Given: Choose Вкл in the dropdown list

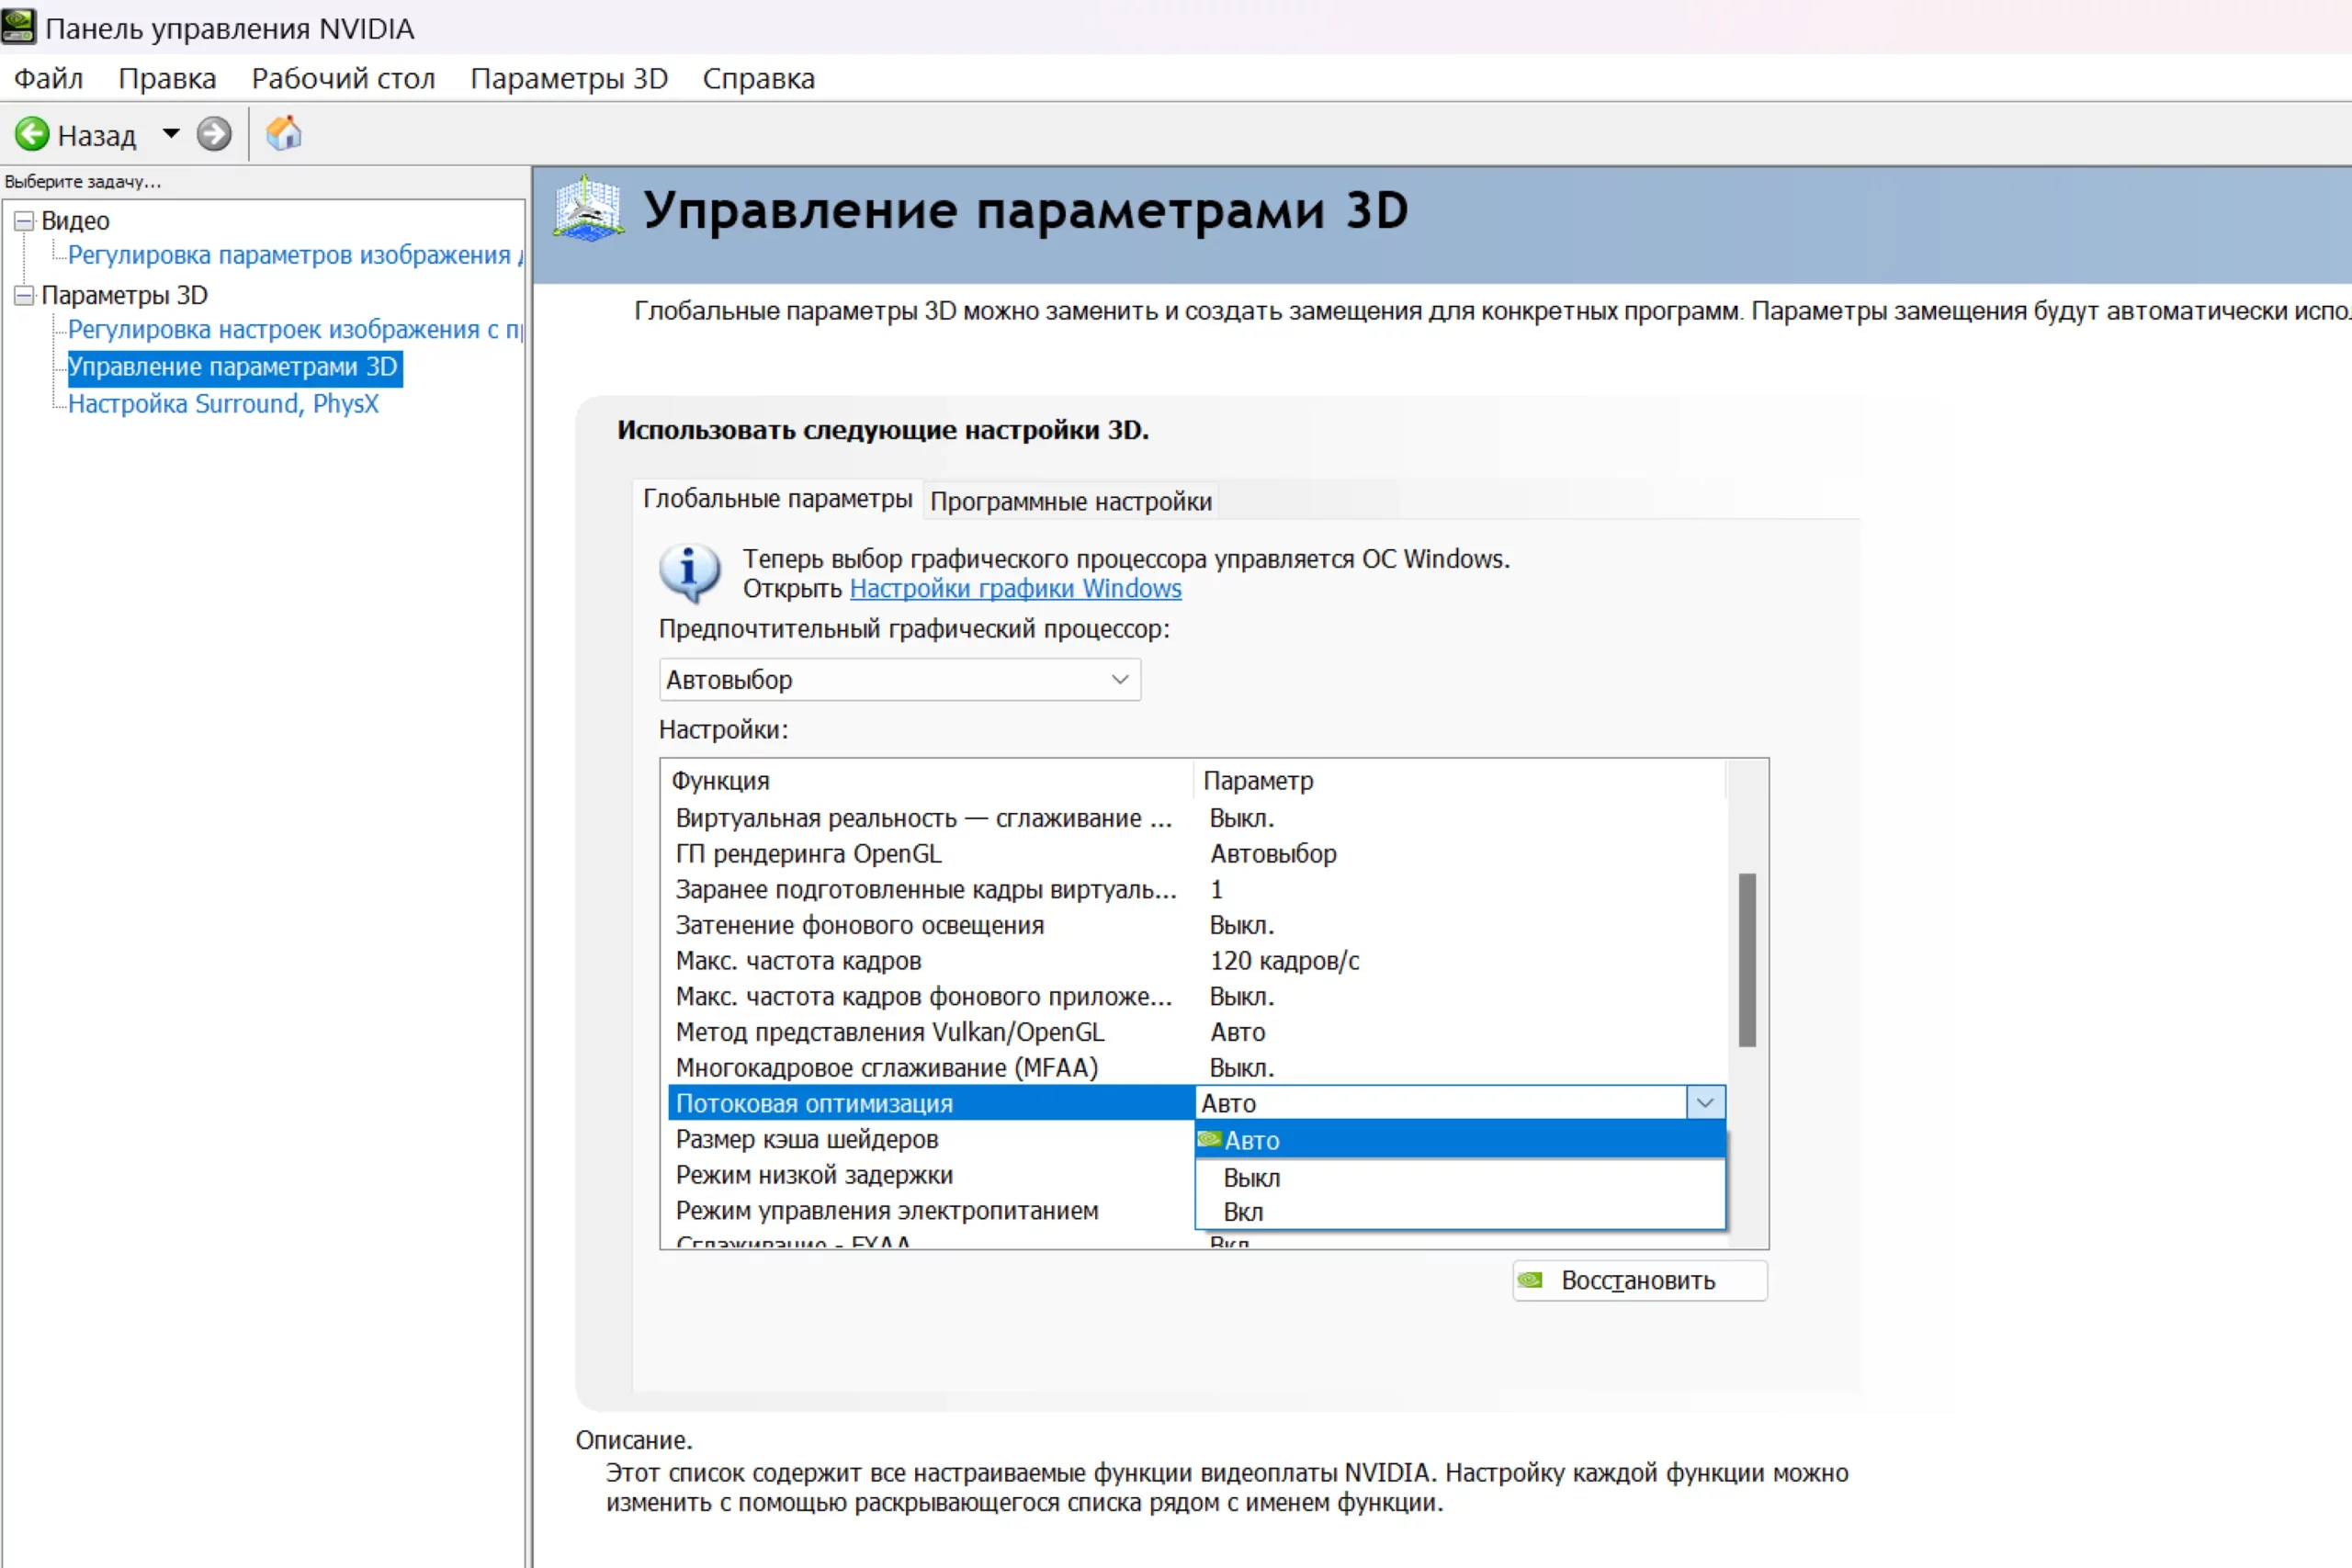Looking at the screenshot, I should (1243, 1212).
